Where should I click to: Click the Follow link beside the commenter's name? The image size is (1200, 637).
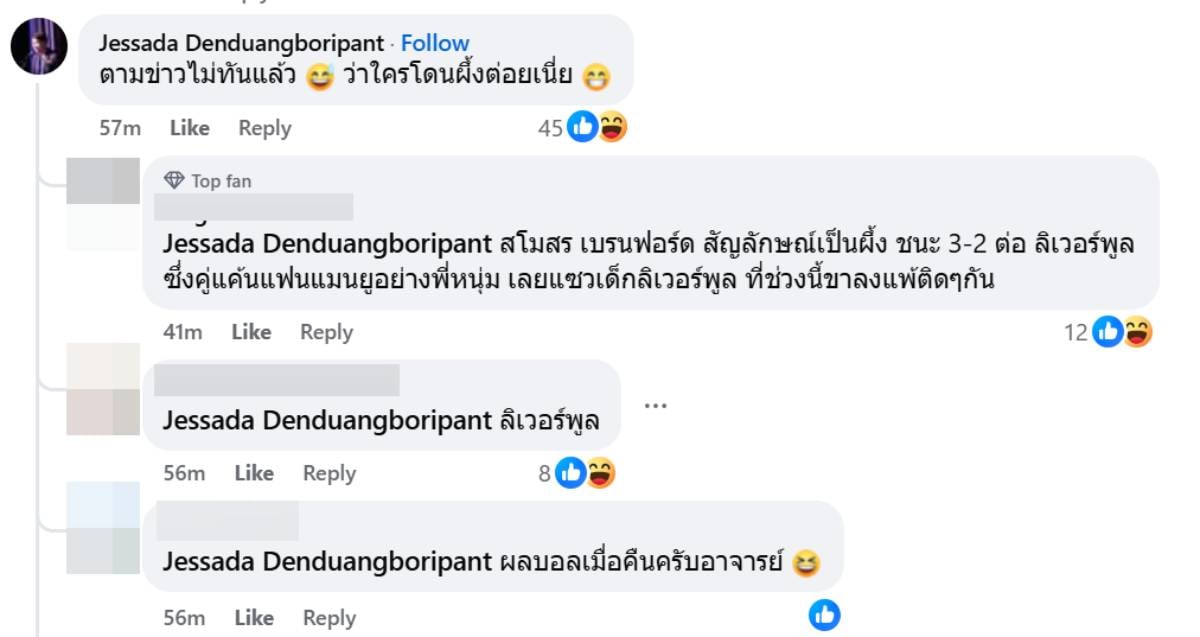pyautogui.click(x=435, y=43)
